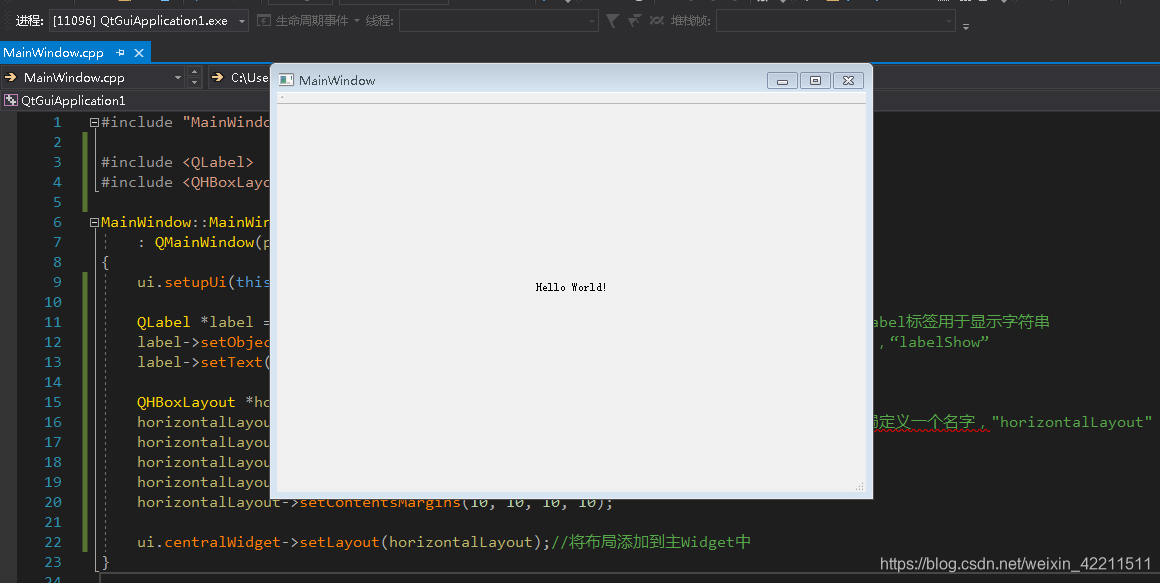Open the C:\Use path navigation dropdown
The width and height of the screenshot is (1160, 583).
[240, 77]
